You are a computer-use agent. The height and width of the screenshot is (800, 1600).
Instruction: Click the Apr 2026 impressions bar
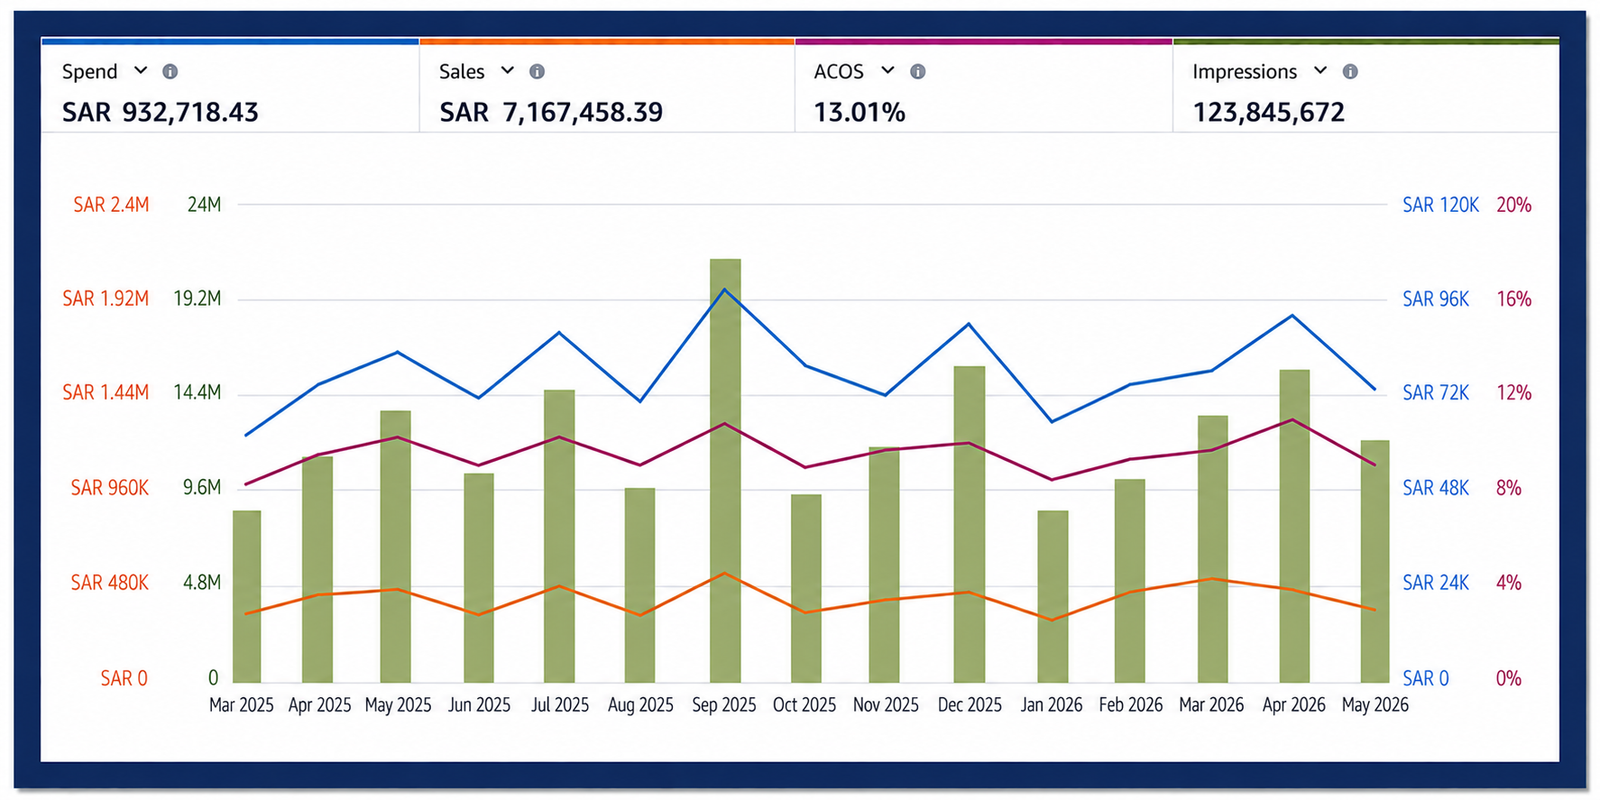(1295, 526)
